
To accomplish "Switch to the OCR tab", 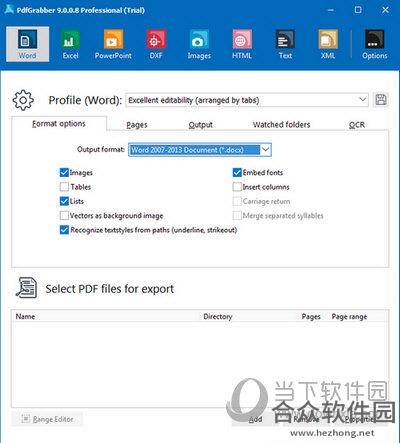I will [x=357, y=125].
